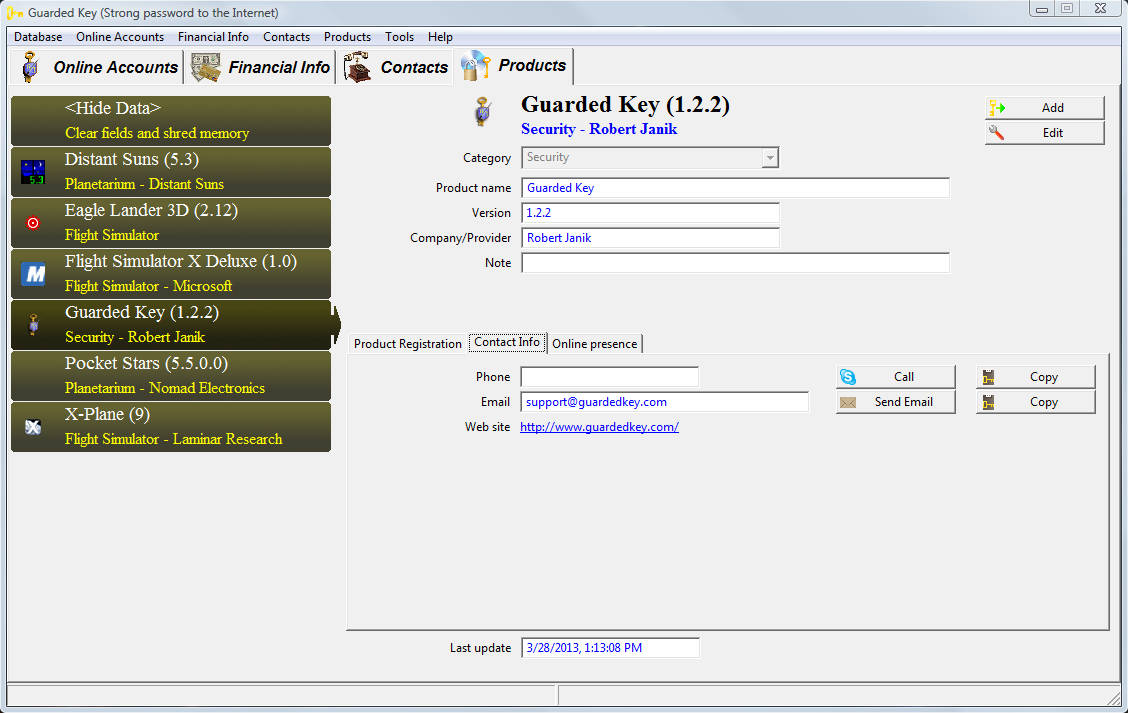The height and width of the screenshot is (713, 1128).
Task: Click the Security - Robert Janik header subtitle
Action: [x=599, y=130]
